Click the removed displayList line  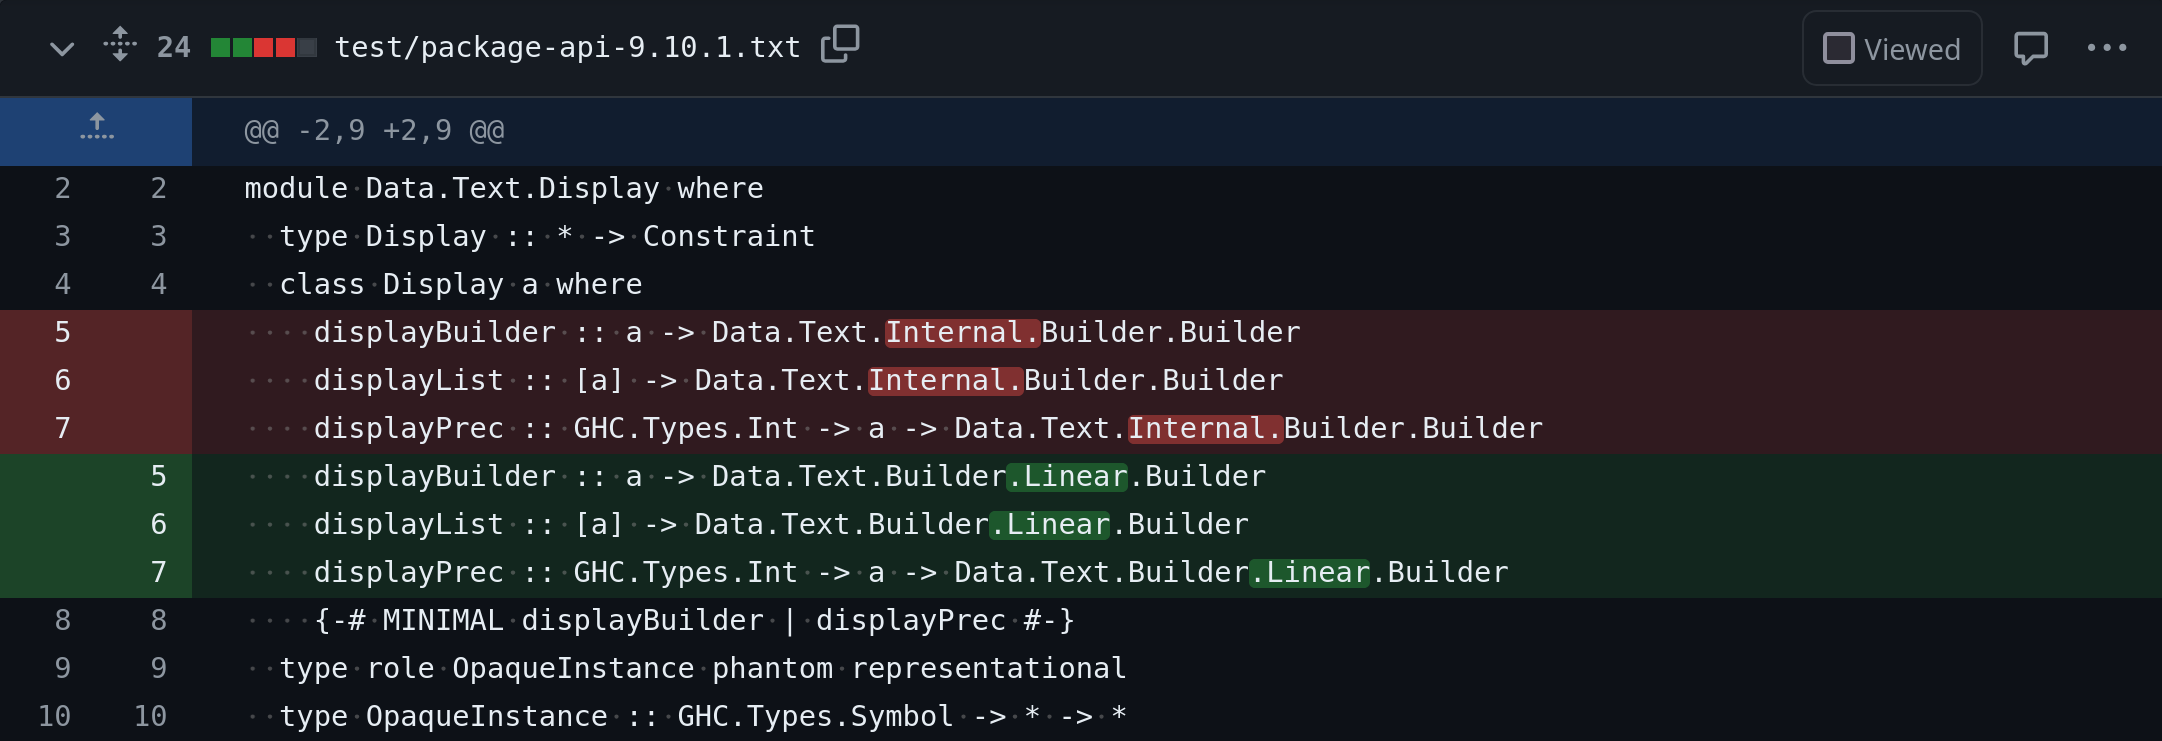(1177, 381)
